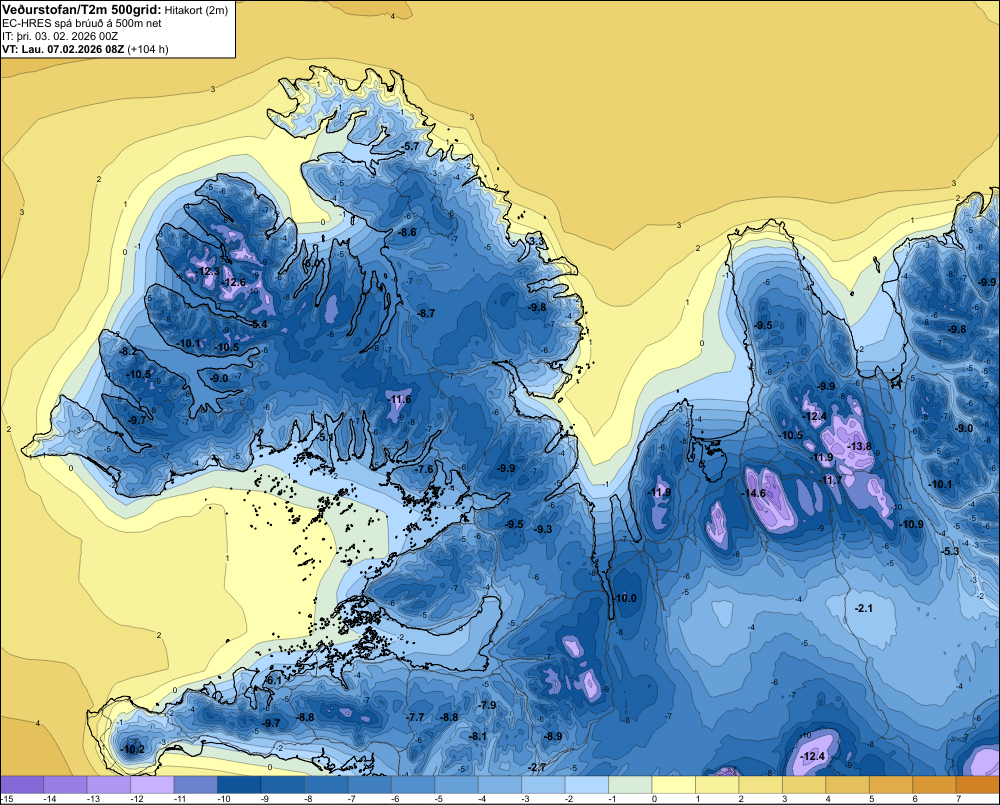Click the color scale swatch between -12 and -11
1000x805 pixels.
click(x=152, y=785)
